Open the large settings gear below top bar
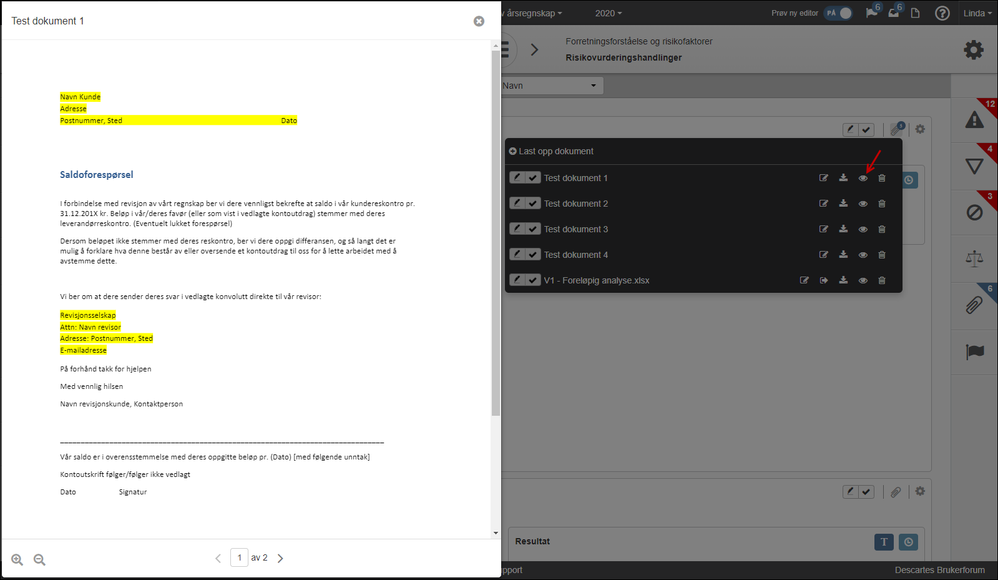This screenshot has height=580, width=998. click(x=973, y=50)
